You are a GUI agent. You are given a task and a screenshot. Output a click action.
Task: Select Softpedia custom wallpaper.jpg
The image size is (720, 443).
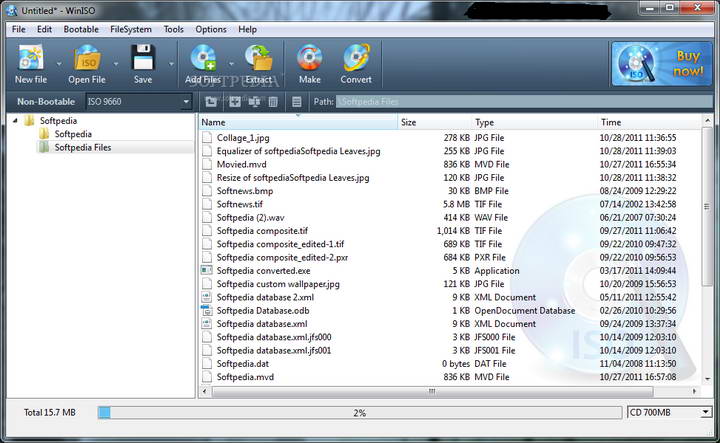click(x=278, y=284)
